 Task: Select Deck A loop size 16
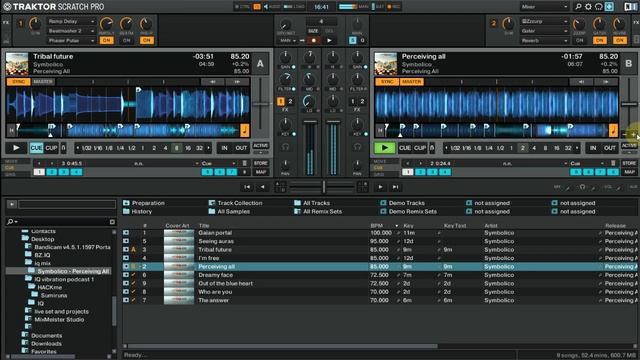(188, 148)
